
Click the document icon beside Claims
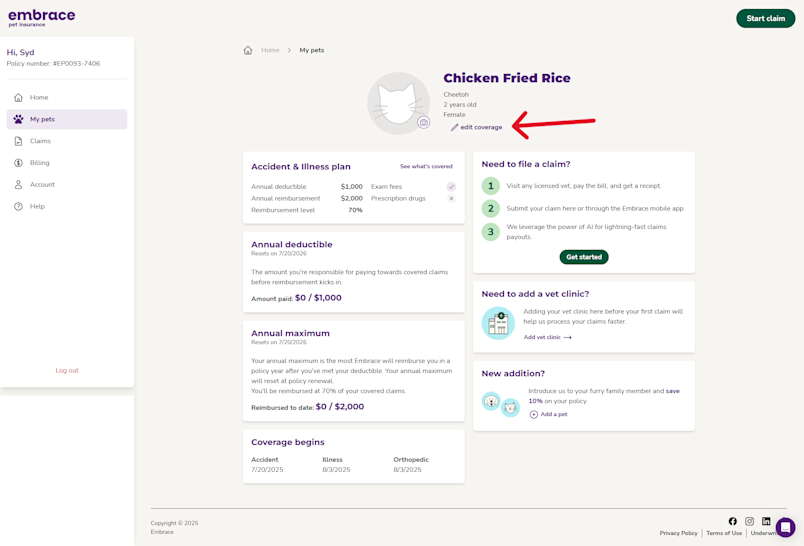(x=18, y=141)
